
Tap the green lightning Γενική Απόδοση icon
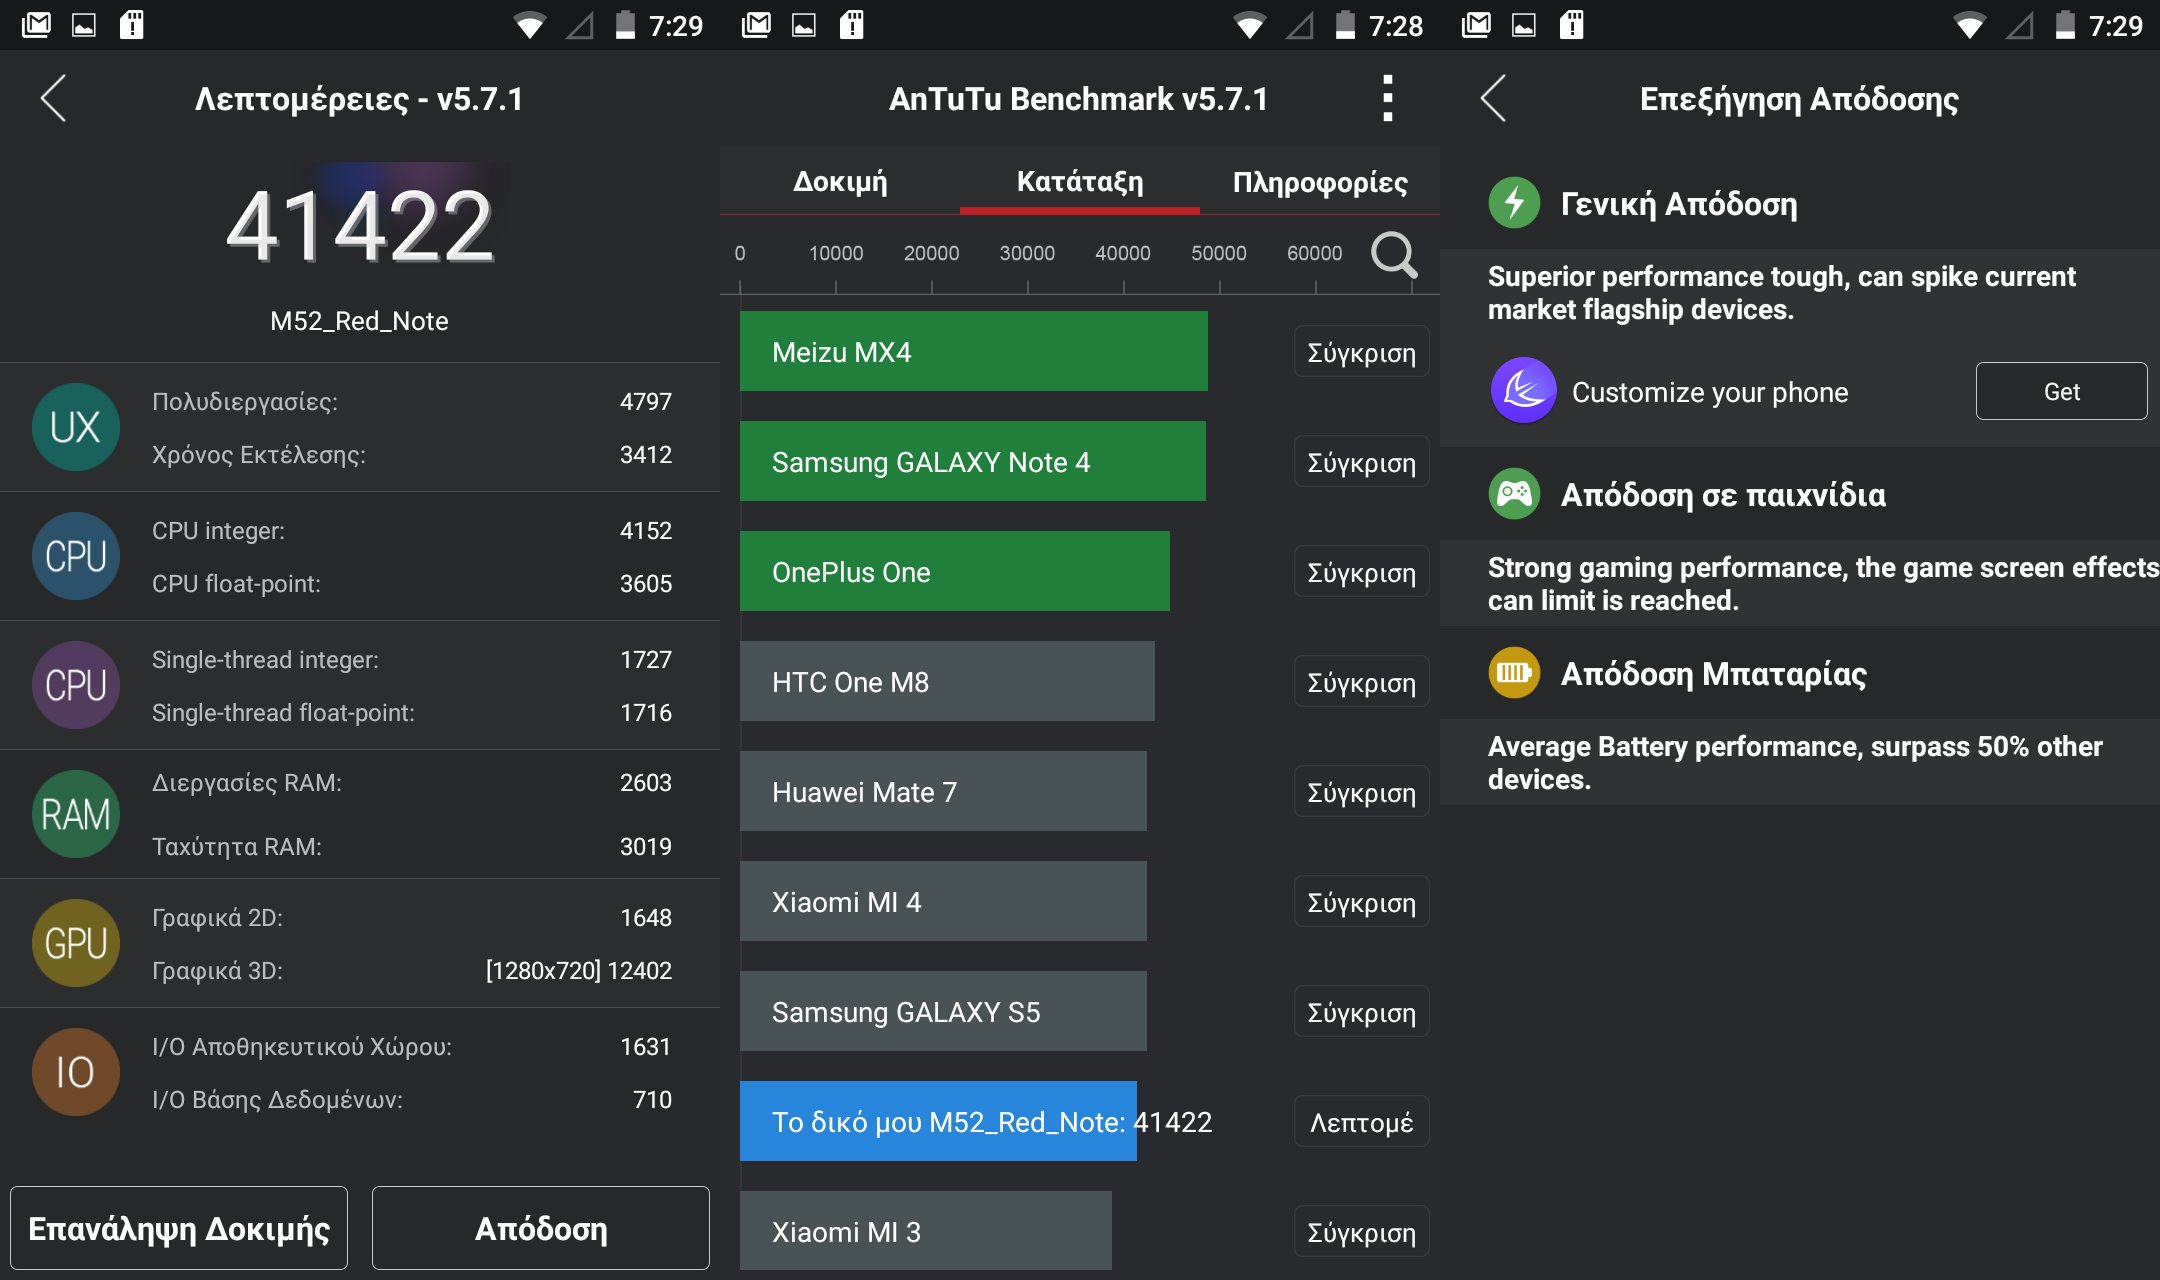pyautogui.click(x=1514, y=203)
